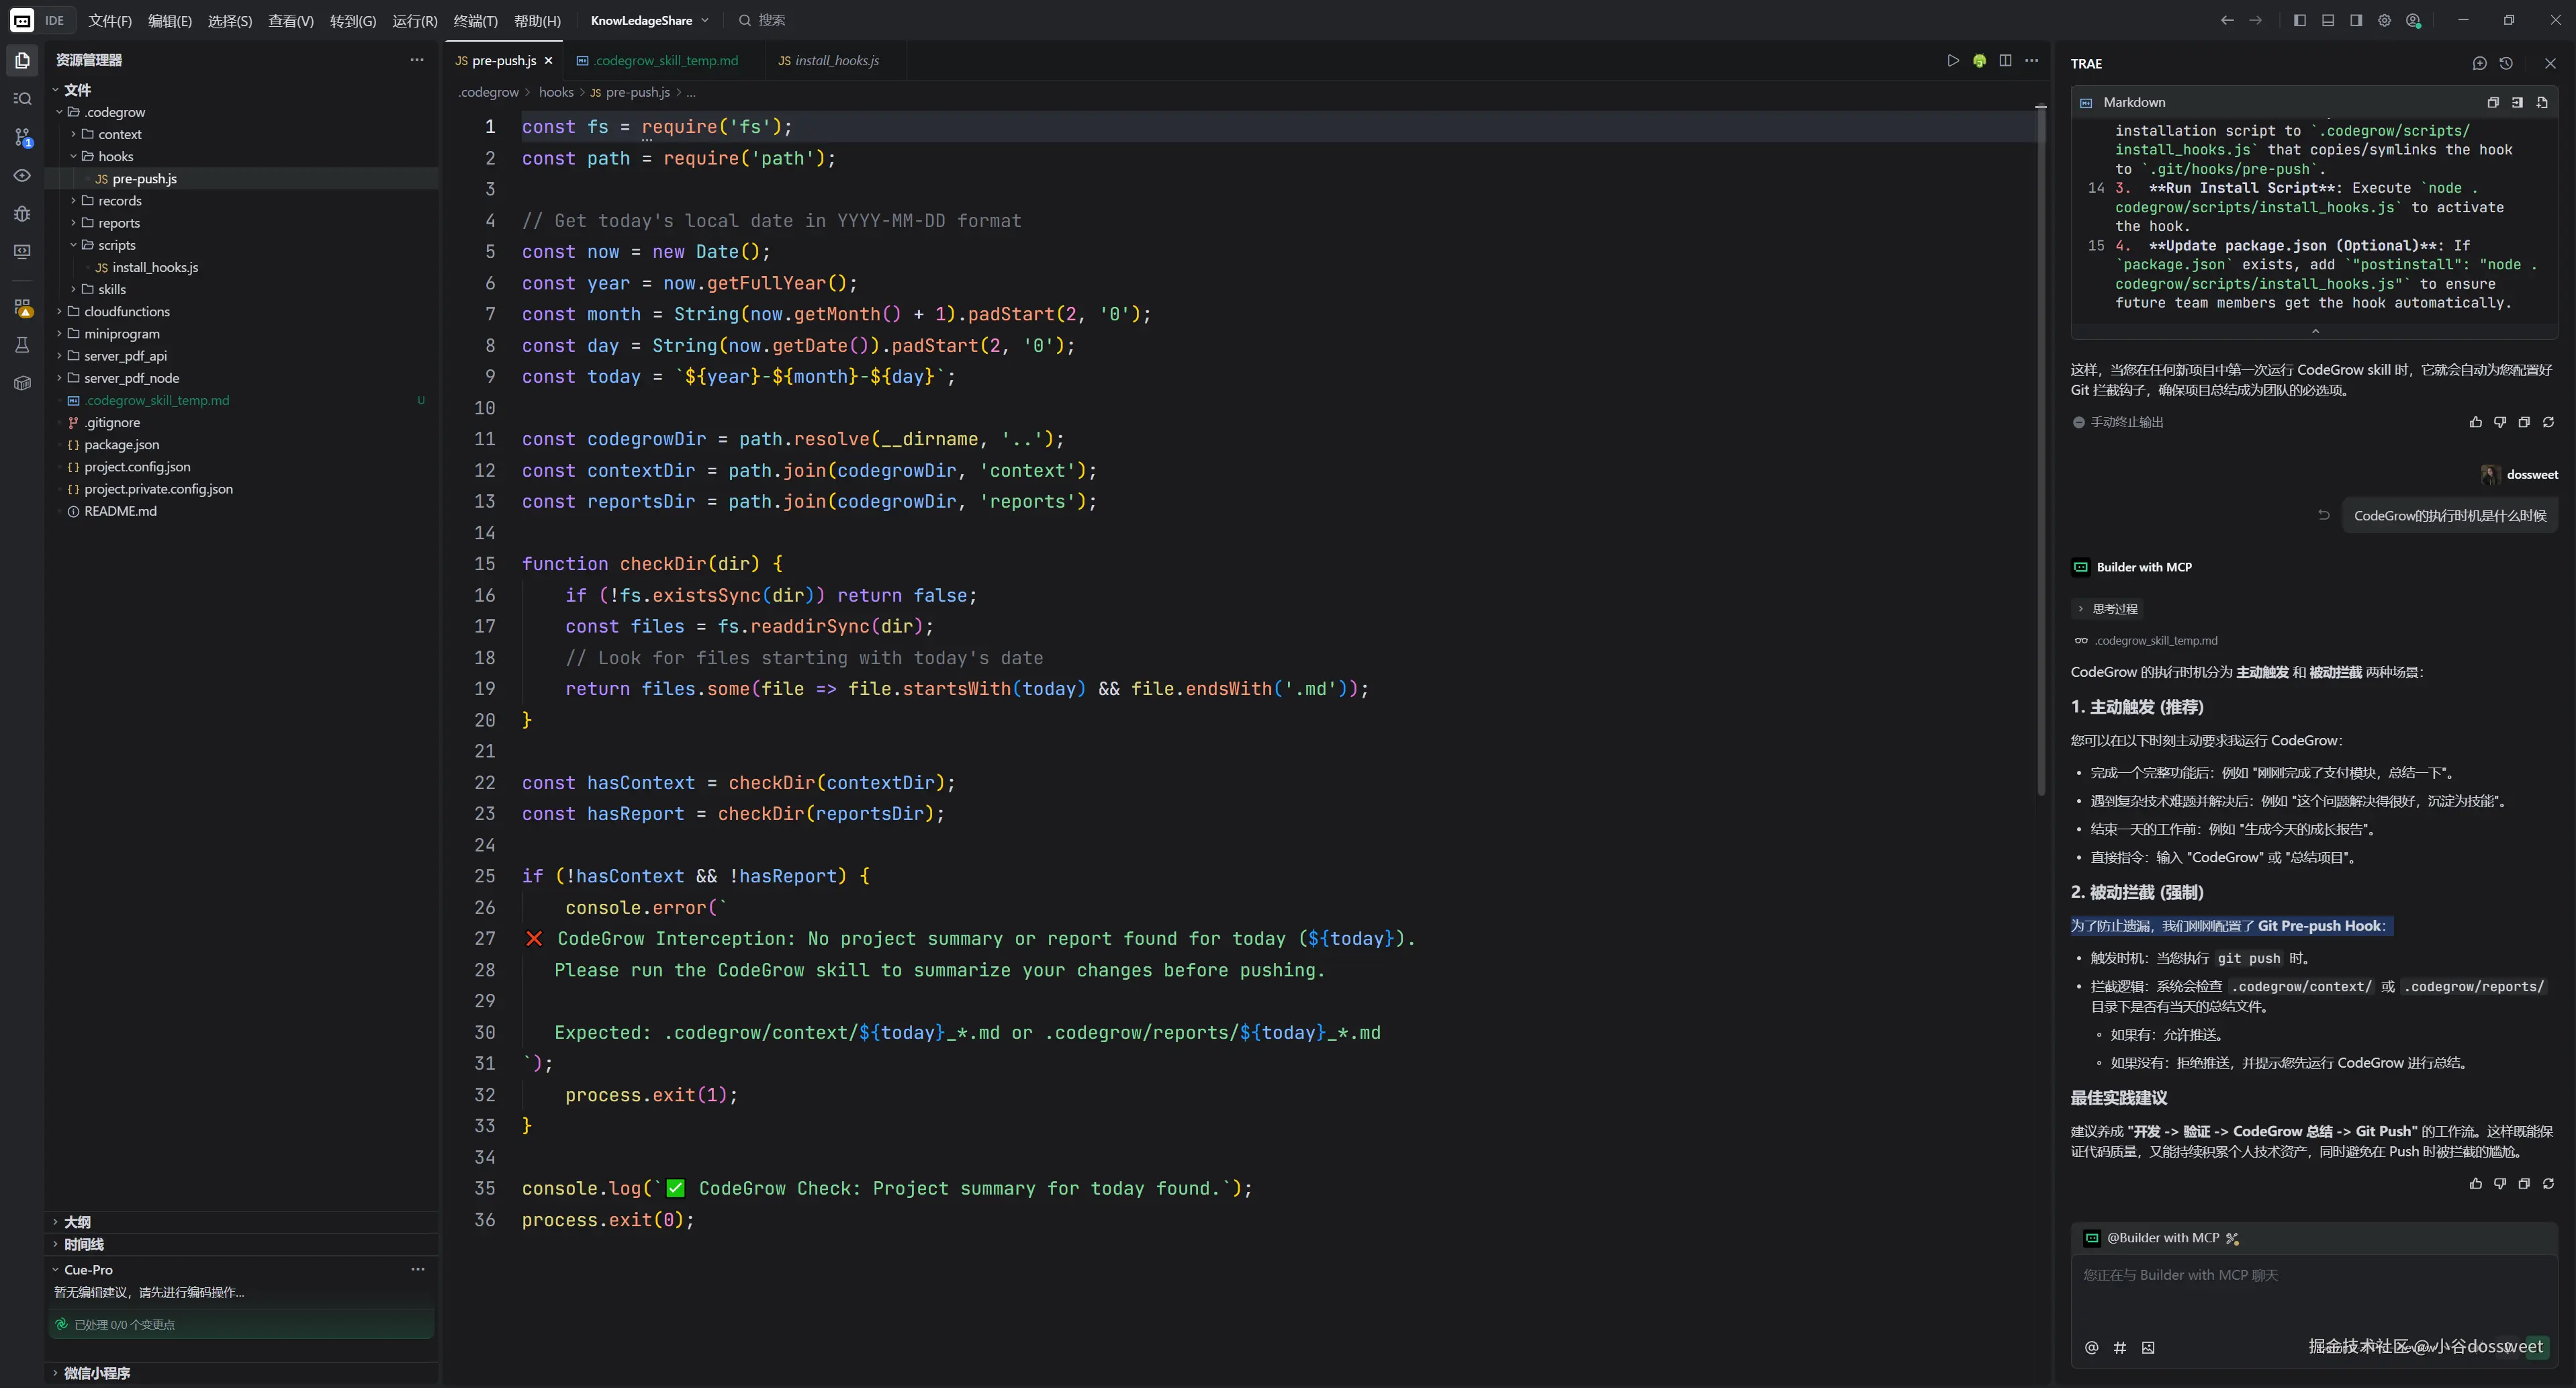Open the Debug bug icon in sidebar
The width and height of the screenshot is (2576, 1388).
coord(22,213)
